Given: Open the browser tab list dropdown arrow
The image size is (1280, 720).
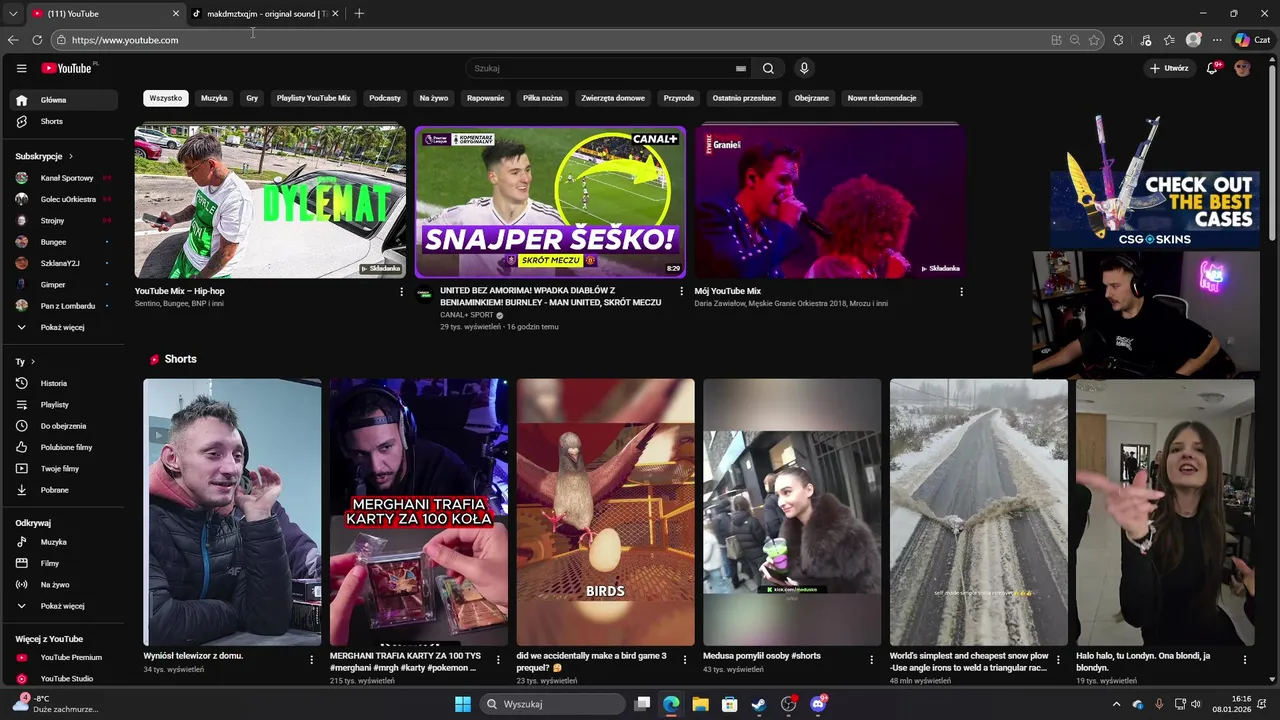Looking at the screenshot, I should coord(13,14).
